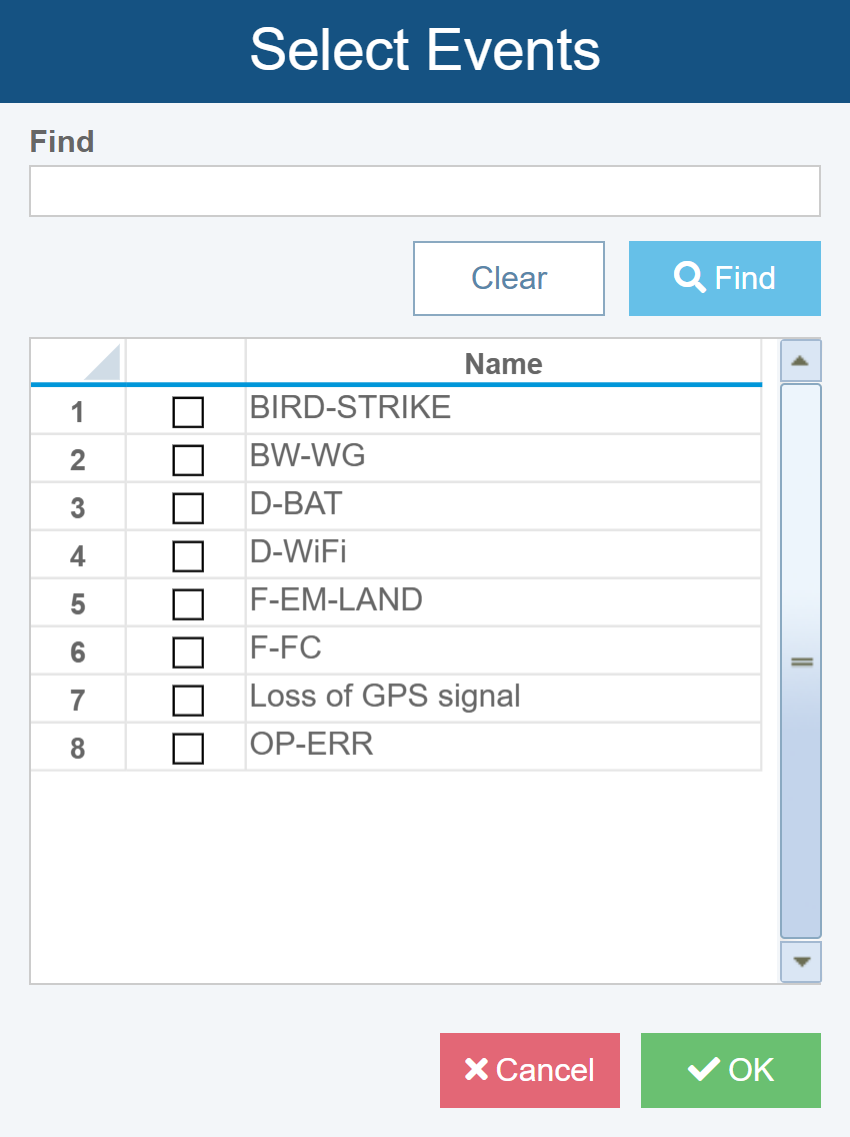Select the D-WiFi row name

[x=298, y=552]
